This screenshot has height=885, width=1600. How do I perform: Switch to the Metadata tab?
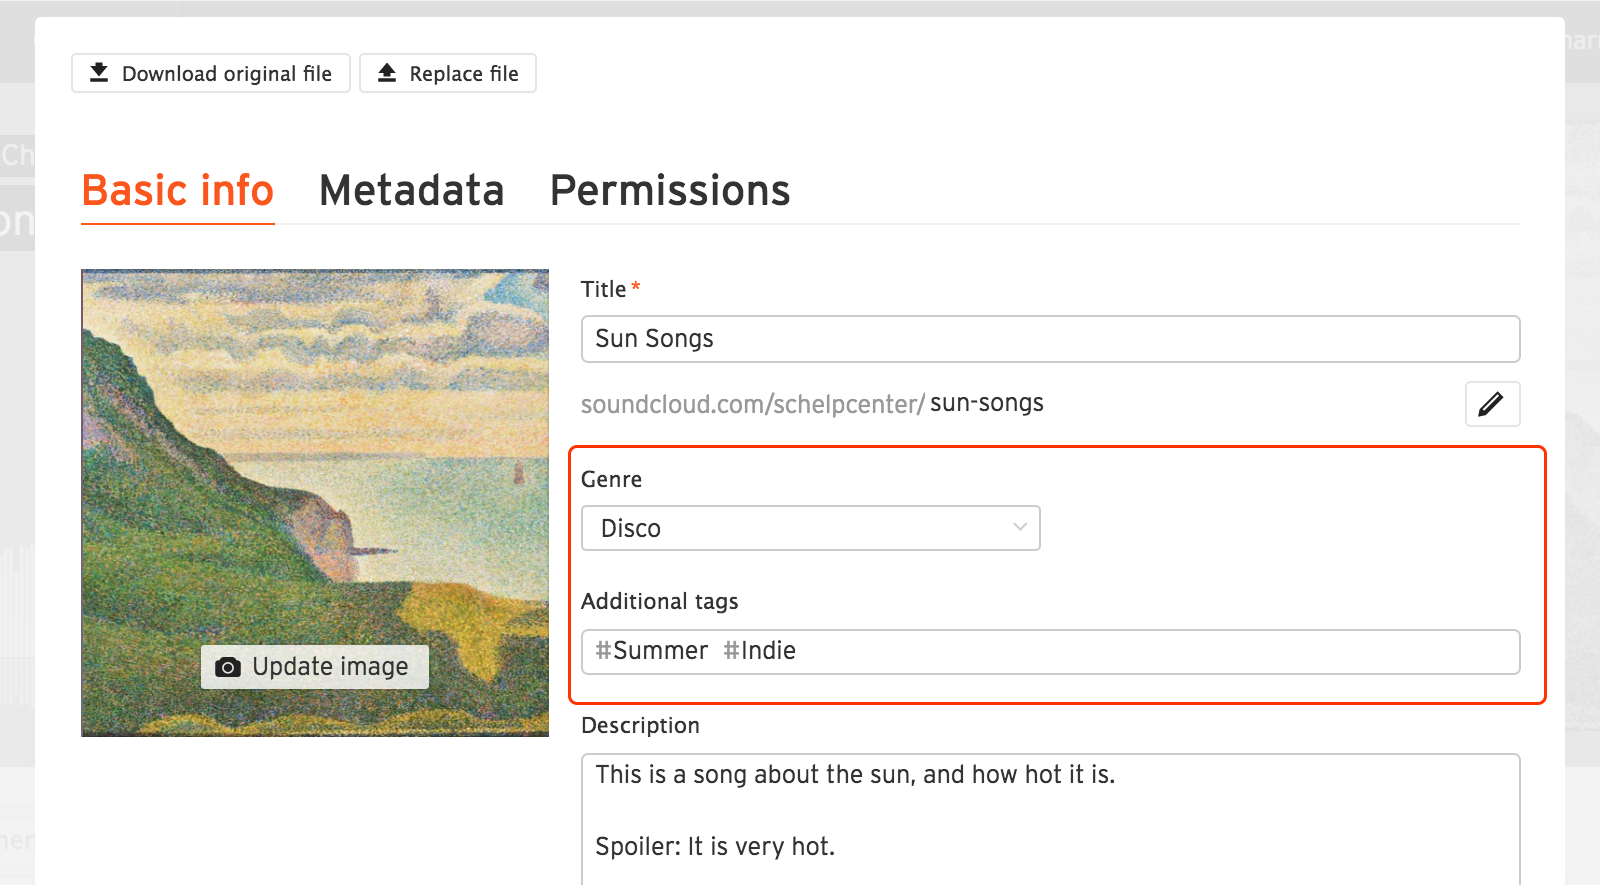coord(411,191)
